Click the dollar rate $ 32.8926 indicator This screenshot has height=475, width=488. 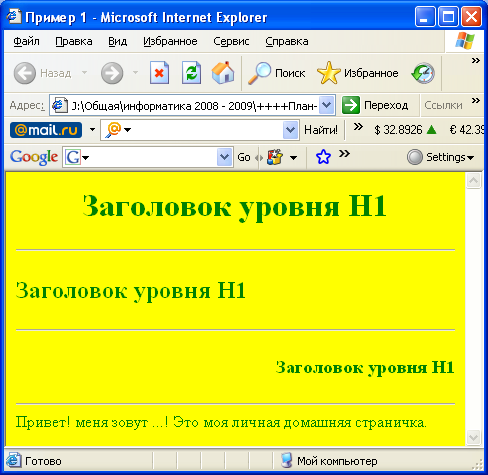[405, 130]
